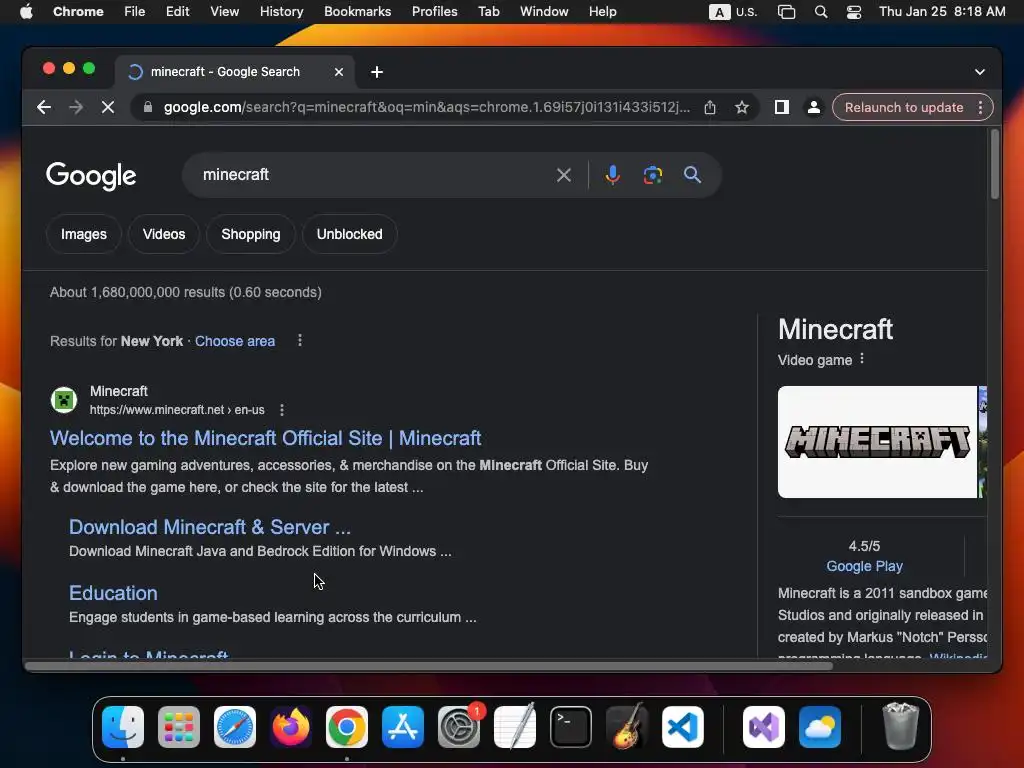The height and width of the screenshot is (768, 1024).
Task: Stop loading the page with X button
Action: click(x=108, y=107)
